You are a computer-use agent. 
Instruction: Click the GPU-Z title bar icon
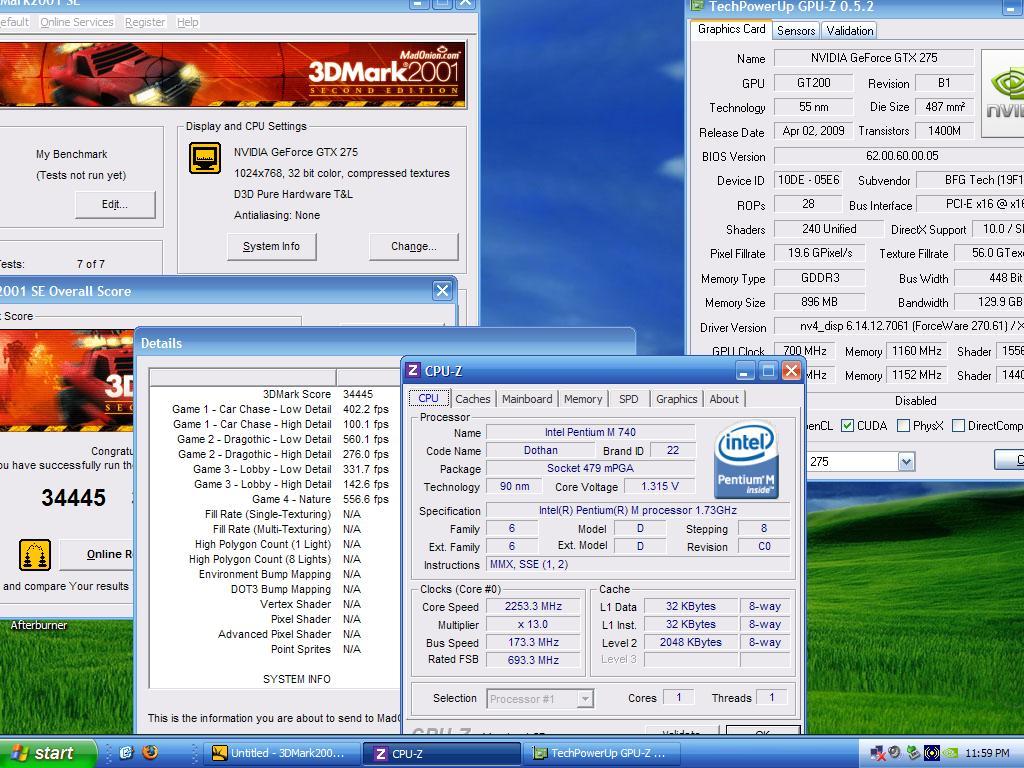tap(697, 6)
